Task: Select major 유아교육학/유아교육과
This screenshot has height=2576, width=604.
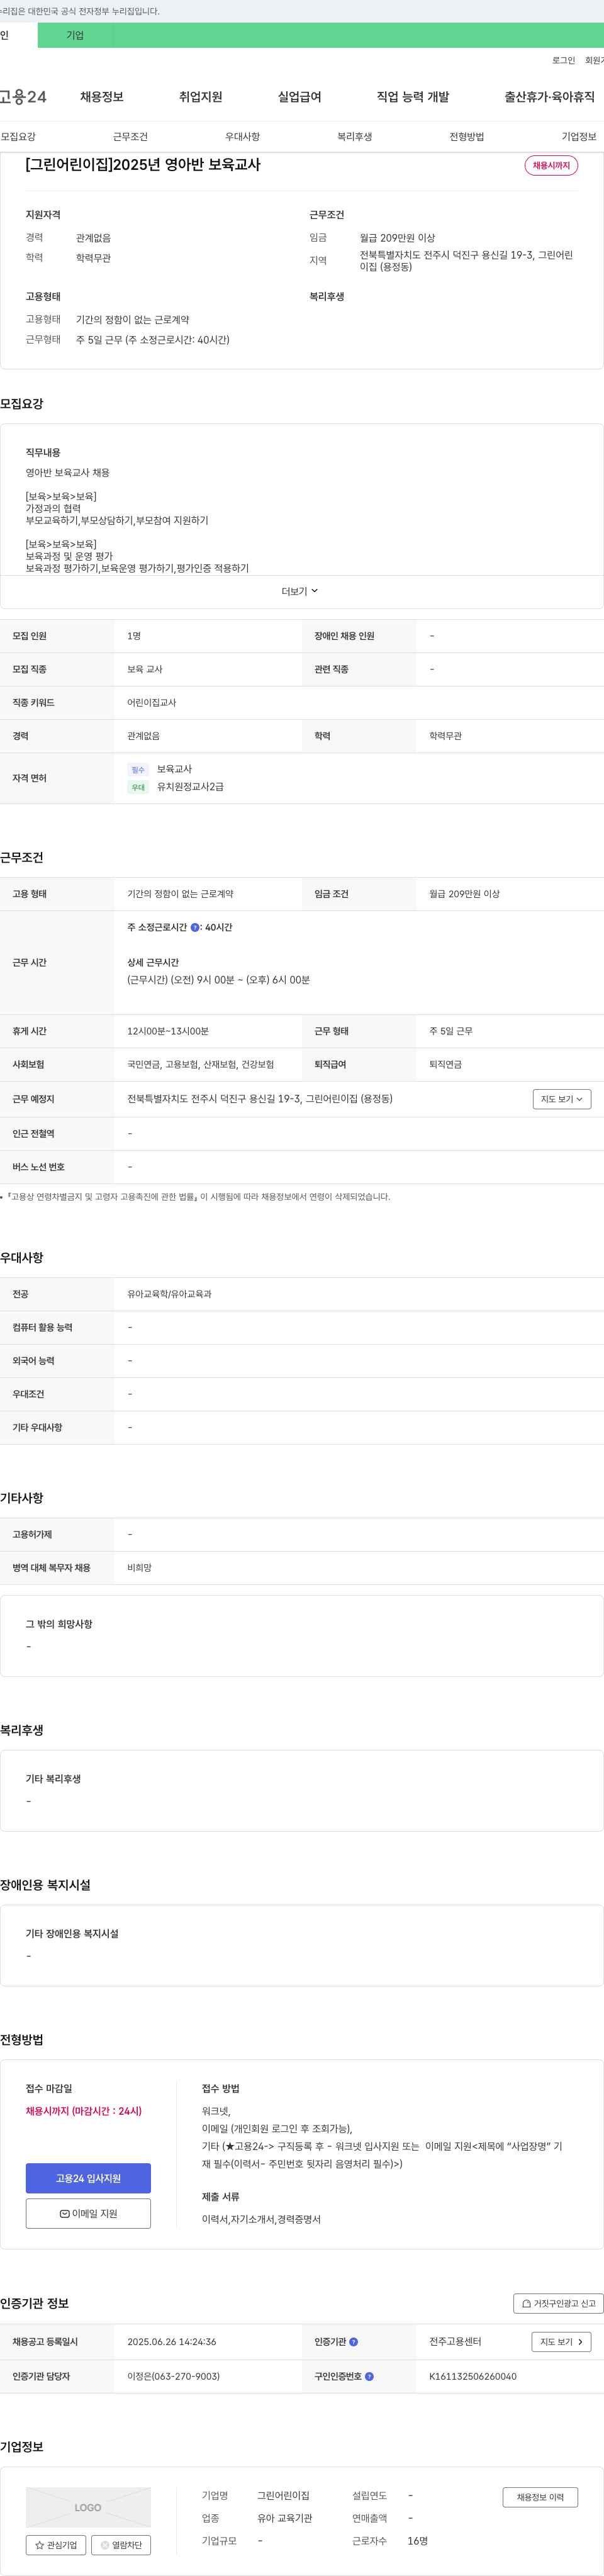Action: click(x=169, y=1294)
